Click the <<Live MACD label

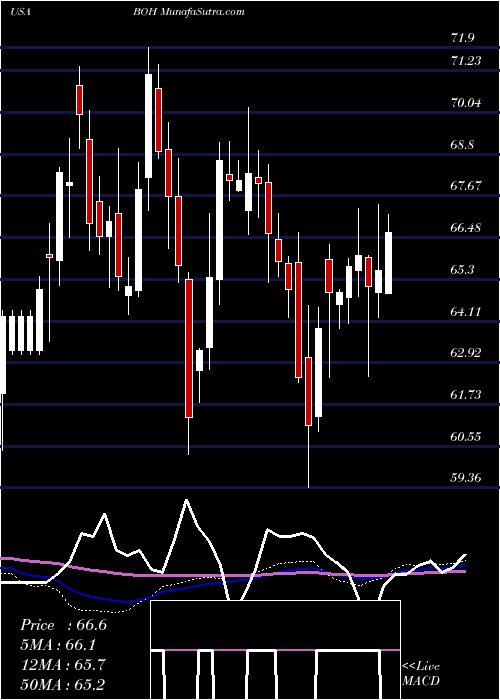[x=421, y=674]
